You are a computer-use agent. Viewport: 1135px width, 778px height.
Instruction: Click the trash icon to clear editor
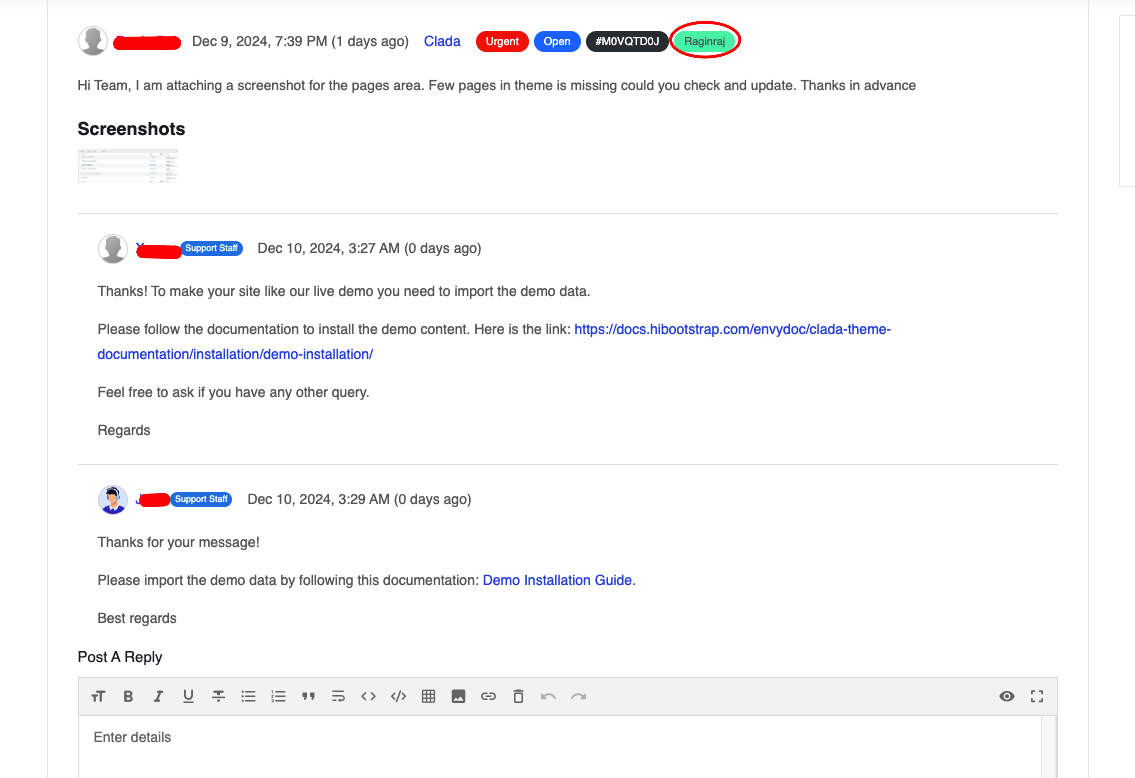click(518, 696)
